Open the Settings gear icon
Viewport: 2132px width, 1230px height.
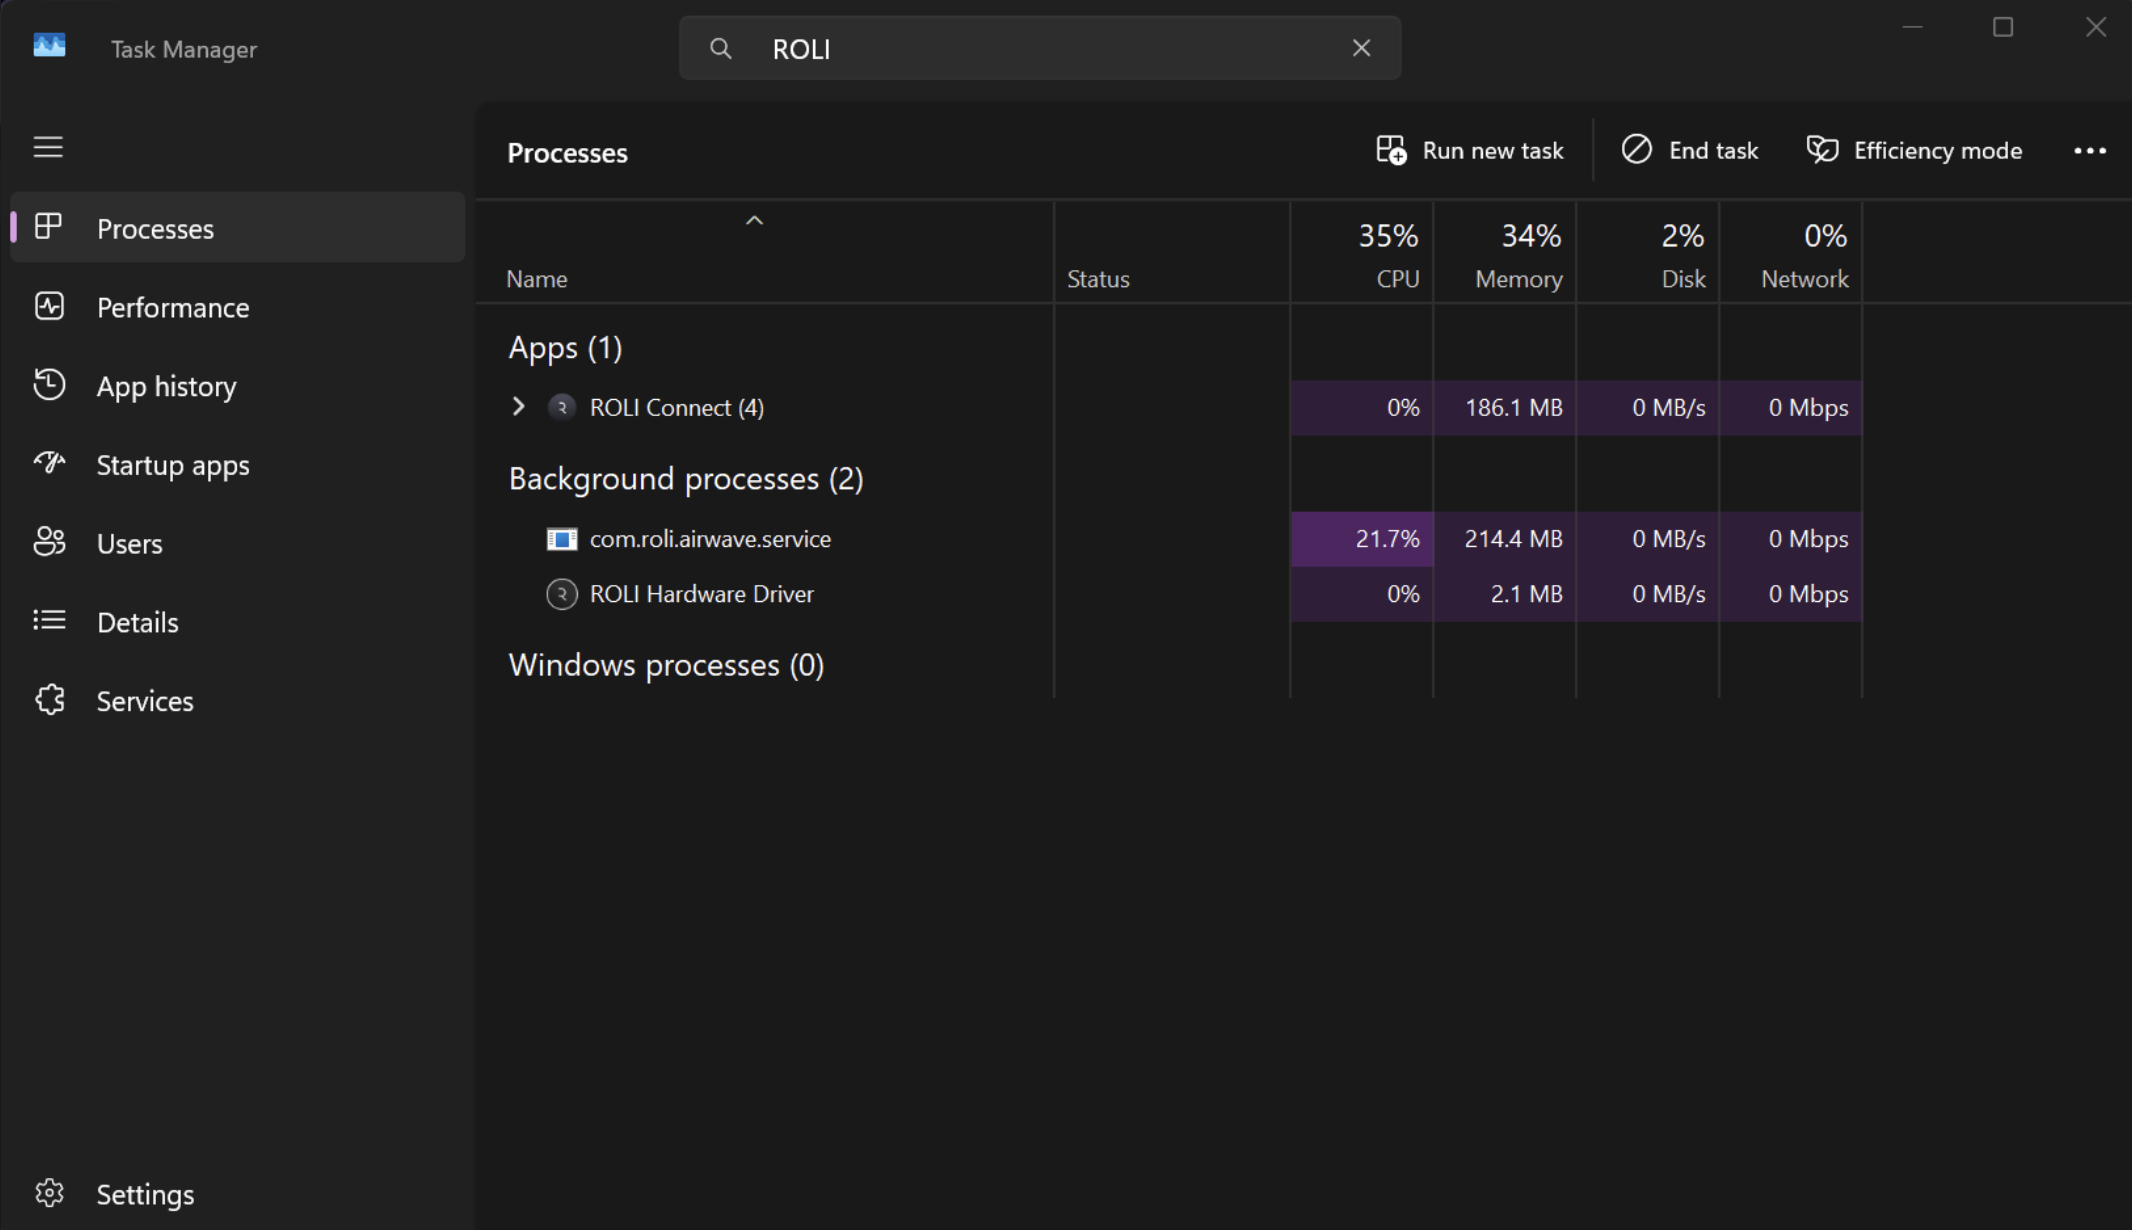tap(49, 1193)
